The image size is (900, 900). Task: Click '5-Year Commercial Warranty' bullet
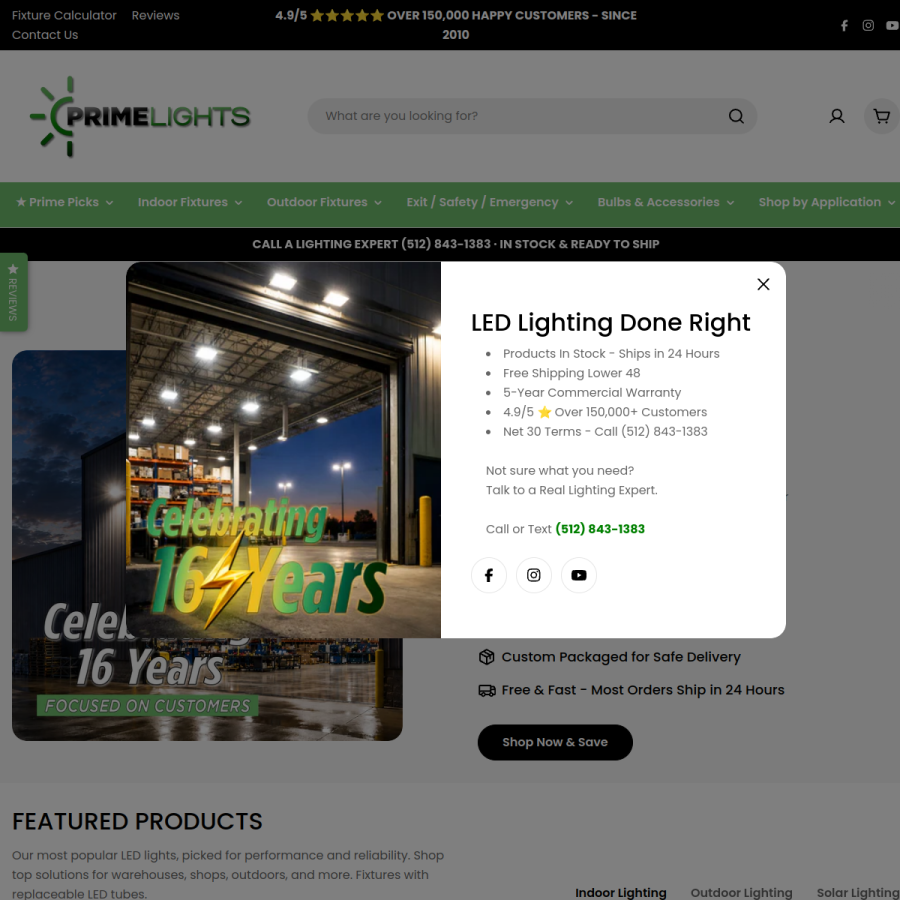[x=592, y=393]
